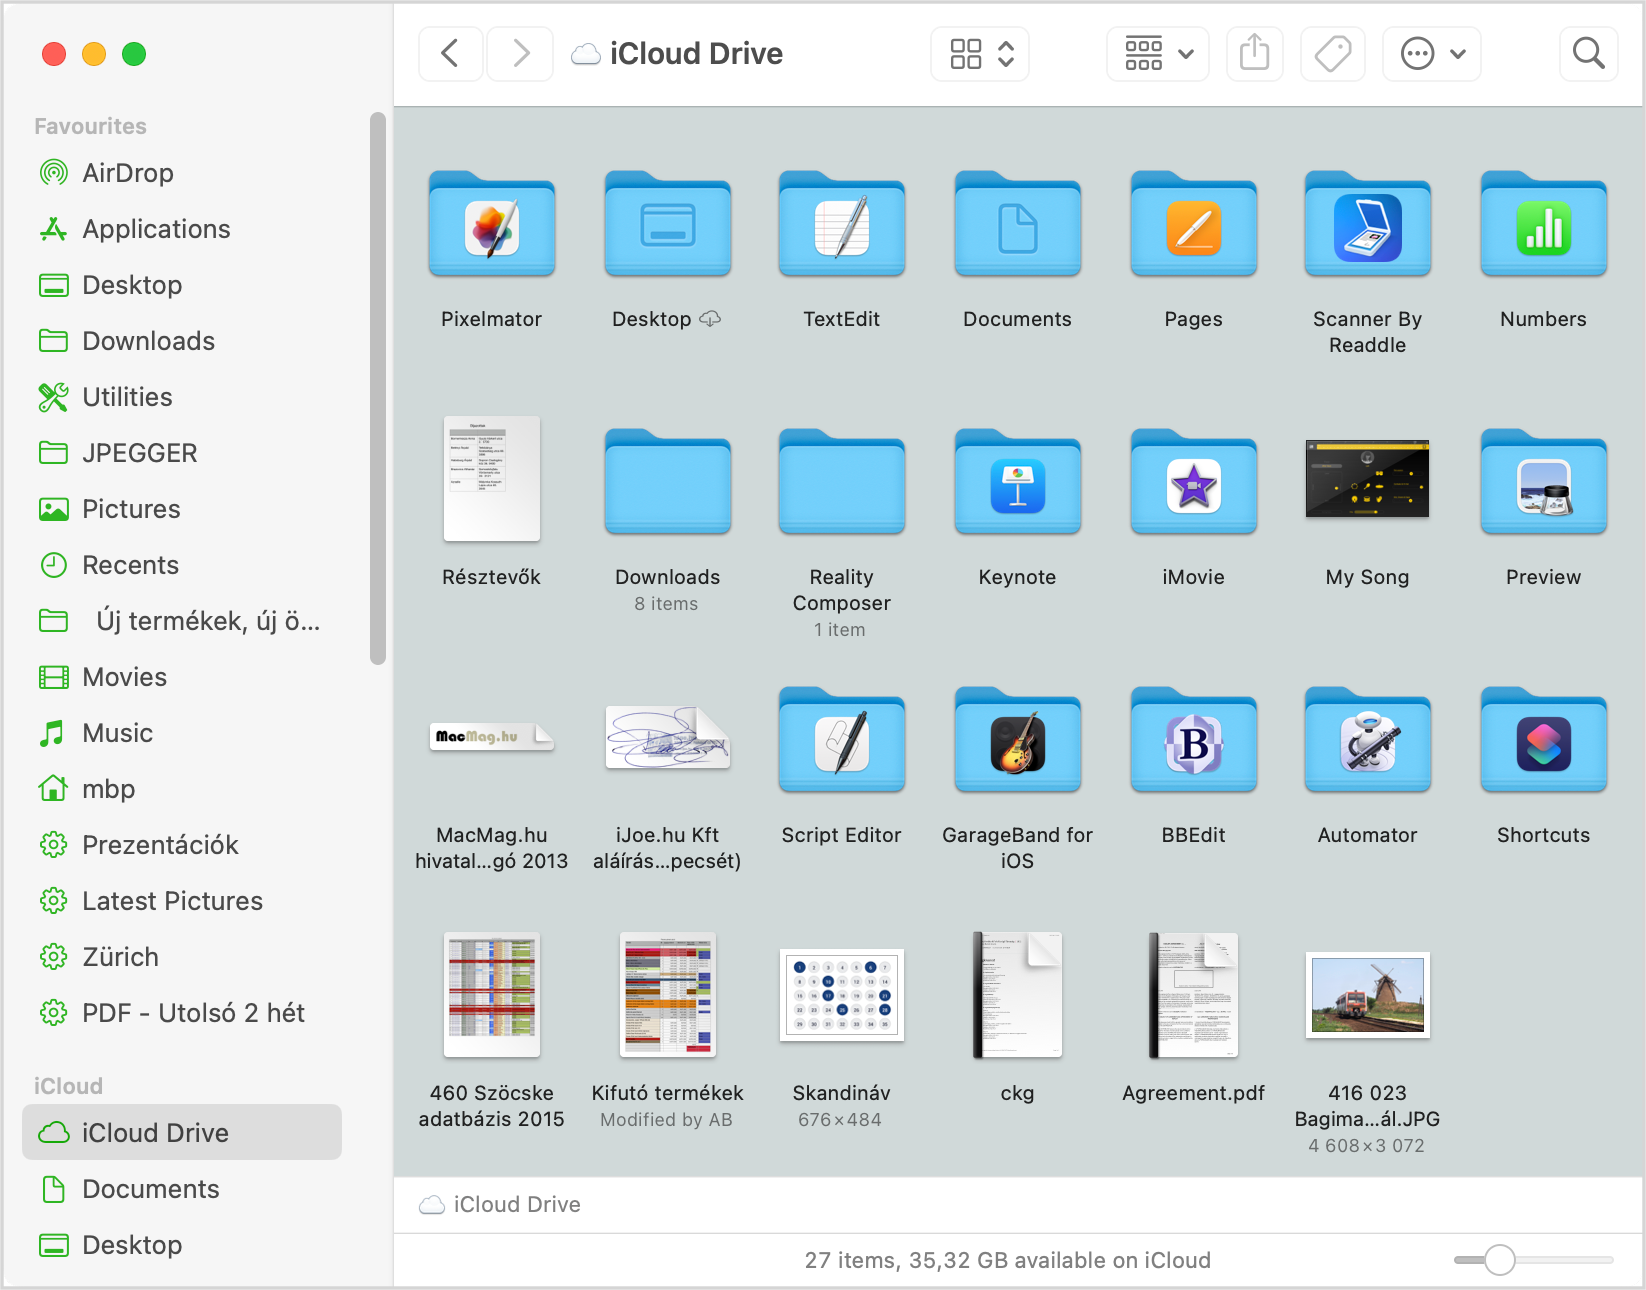Open the Script Editor folder
The width and height of the screenshot is (1646, 1290).
841,740
